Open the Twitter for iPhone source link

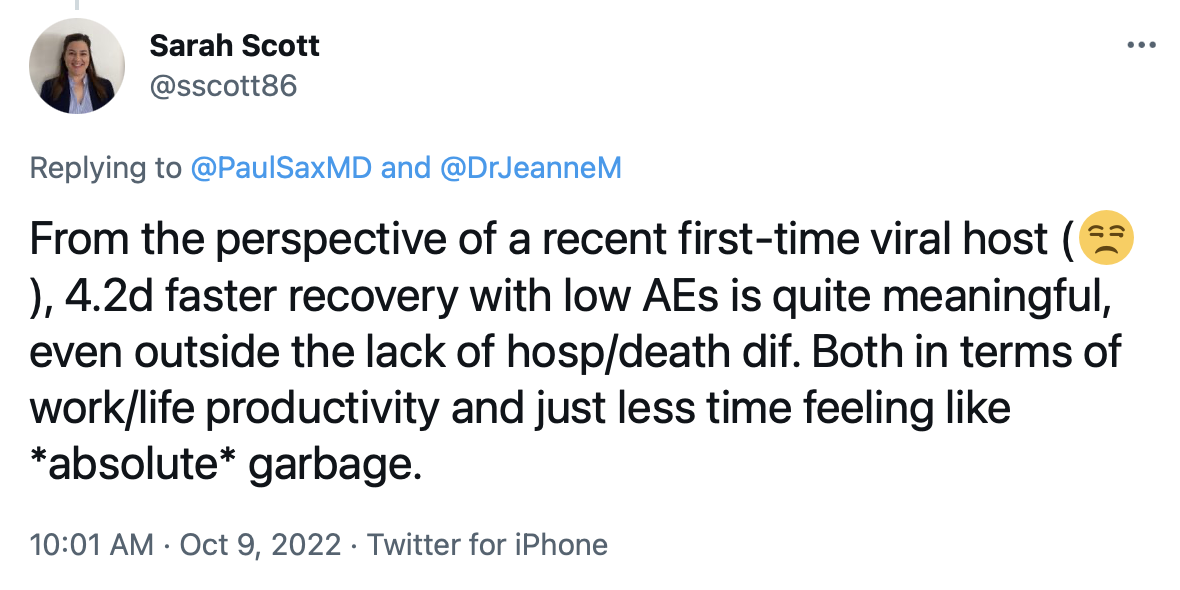(487, 545)
